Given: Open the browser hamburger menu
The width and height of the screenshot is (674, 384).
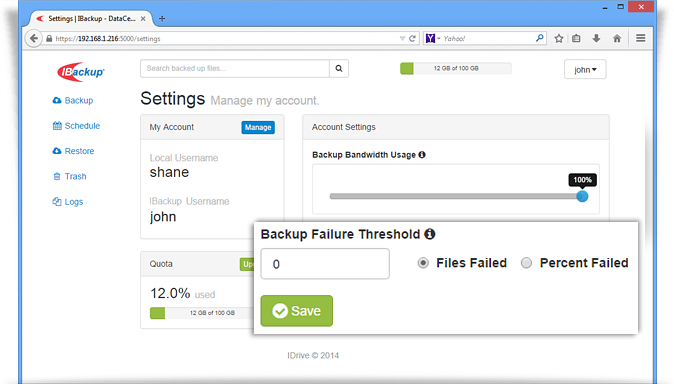Looking at the screenshot, I should [x=640, y=38].
